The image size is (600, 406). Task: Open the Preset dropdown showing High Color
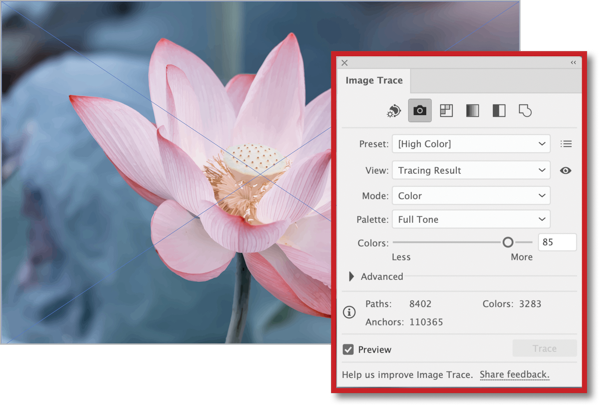(x=471, y=144)
